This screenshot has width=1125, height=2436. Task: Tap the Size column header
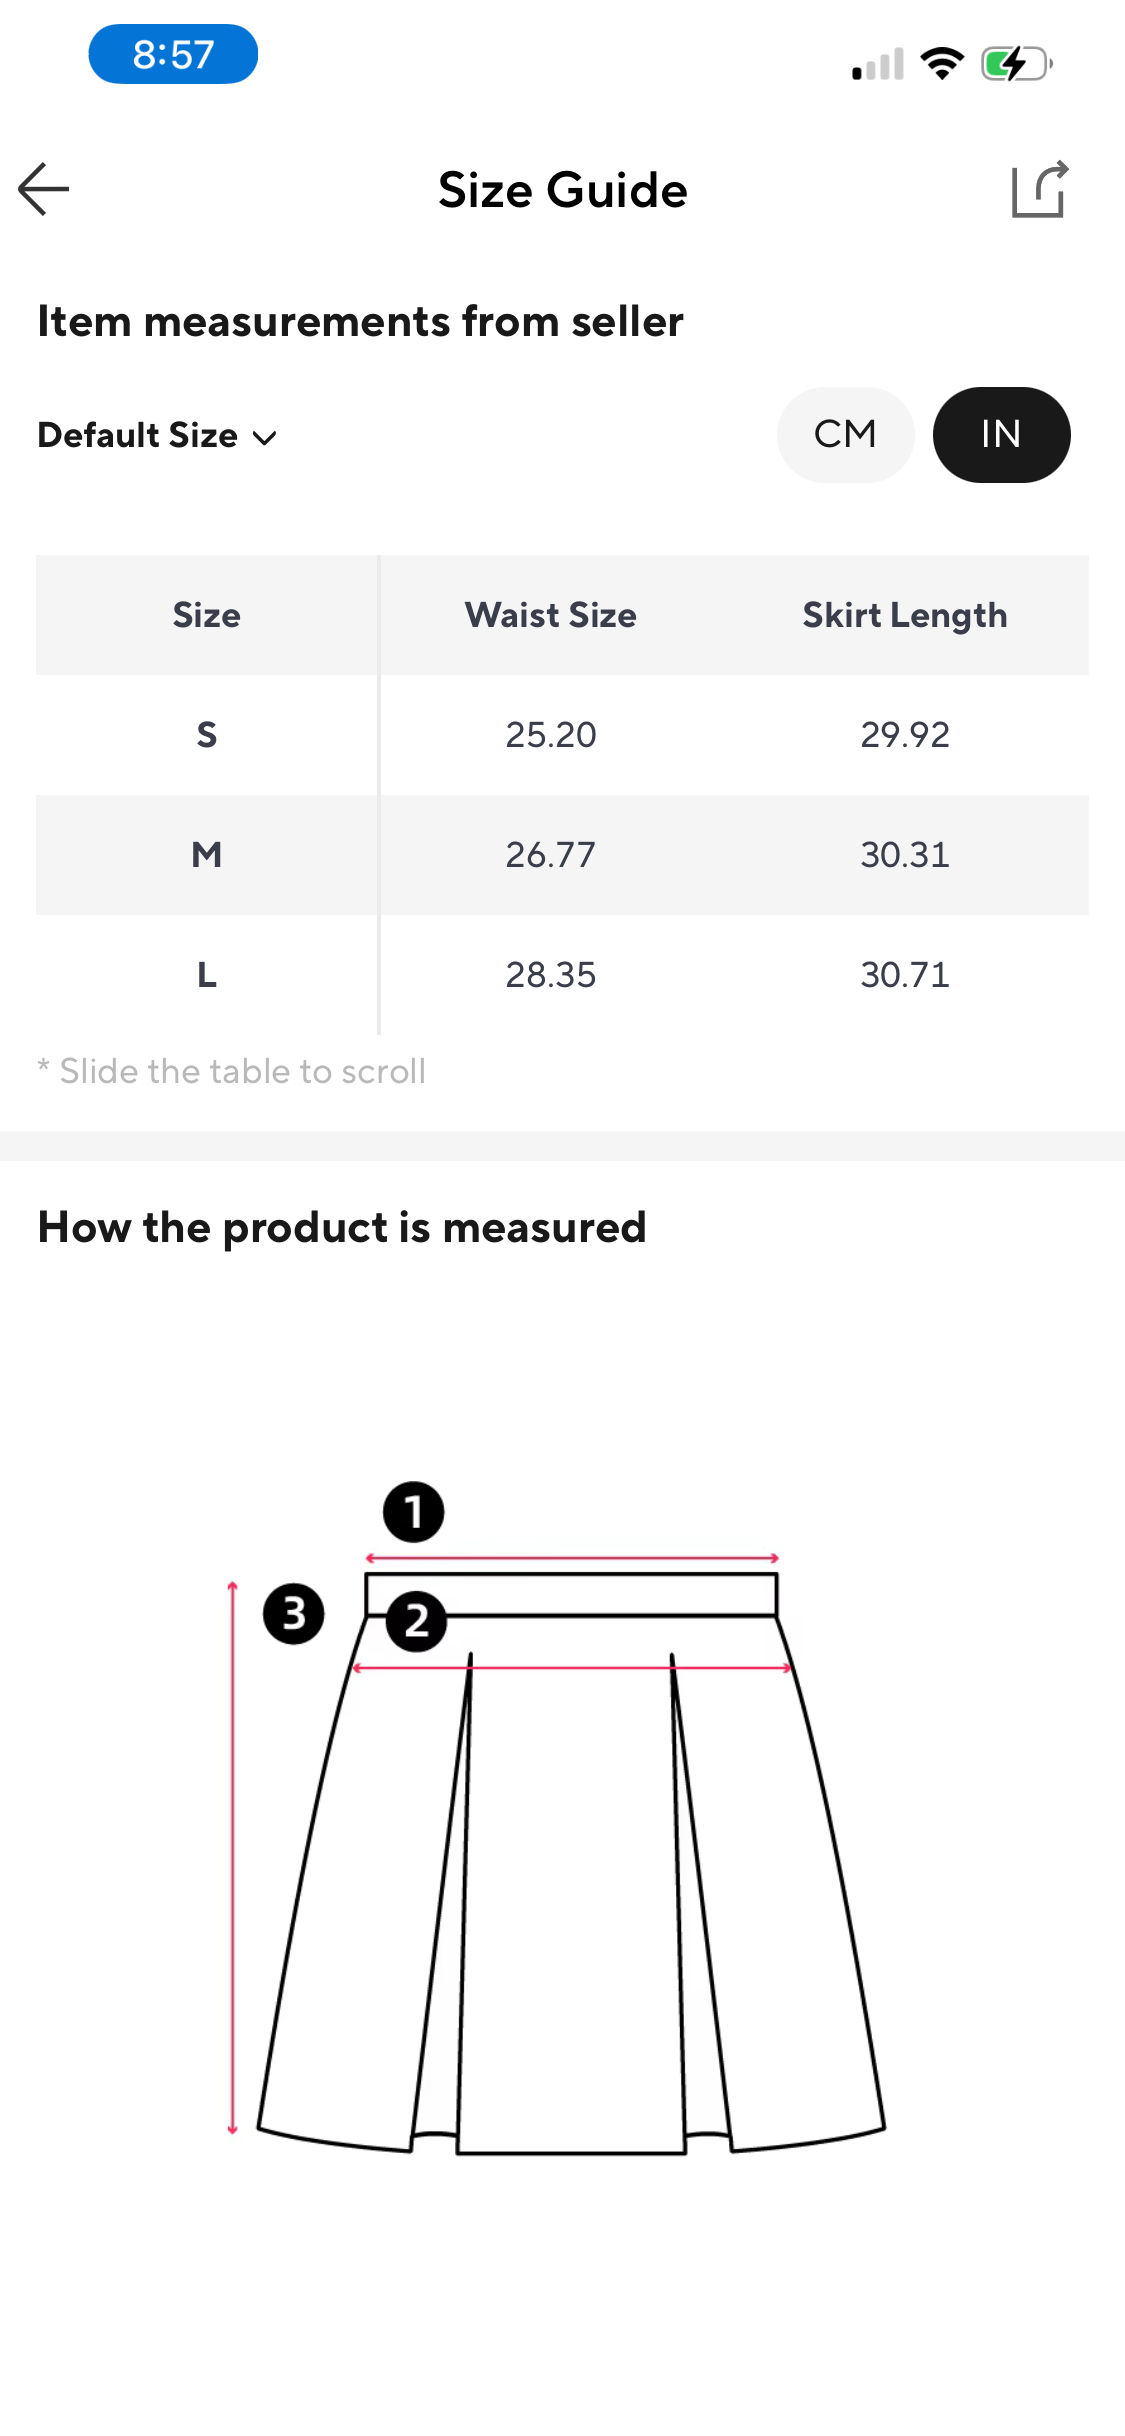click(207, 615)
